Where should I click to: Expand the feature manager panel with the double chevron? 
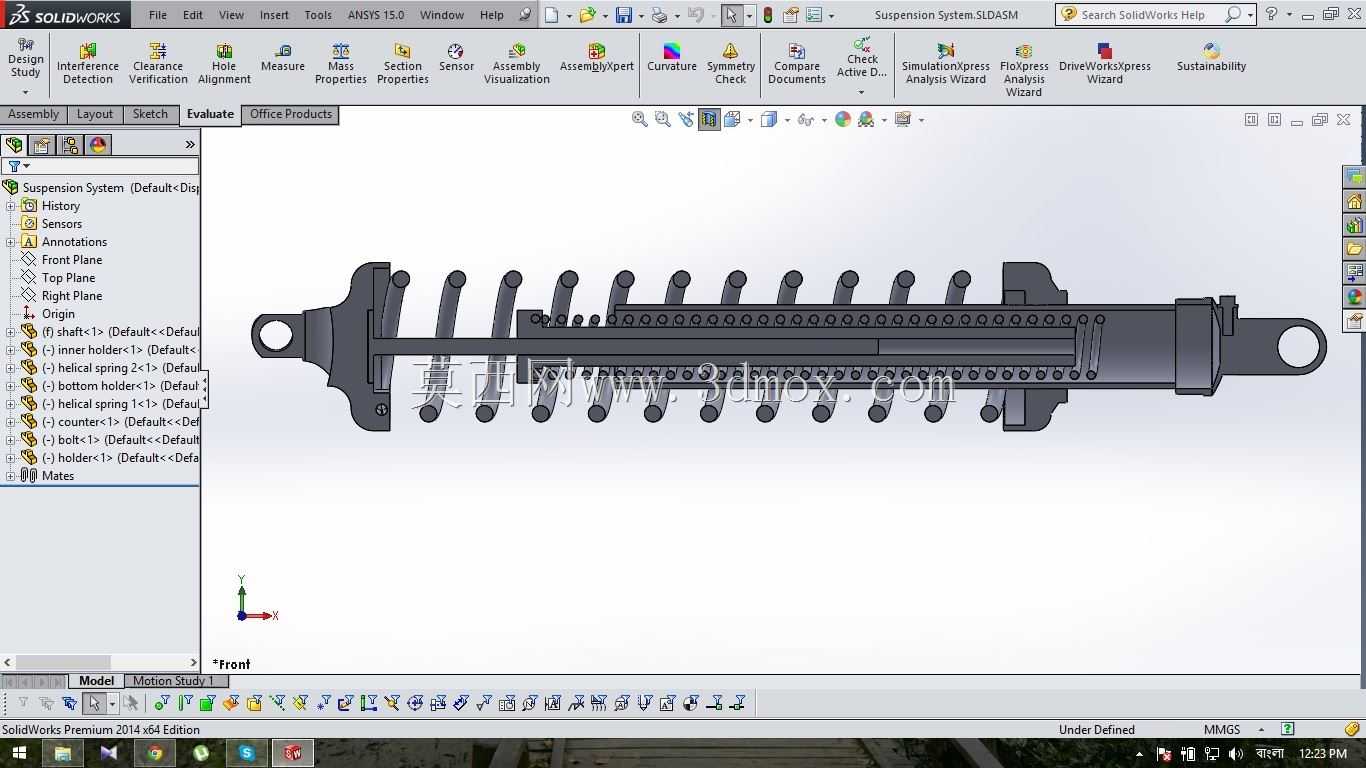click(190, 145)
